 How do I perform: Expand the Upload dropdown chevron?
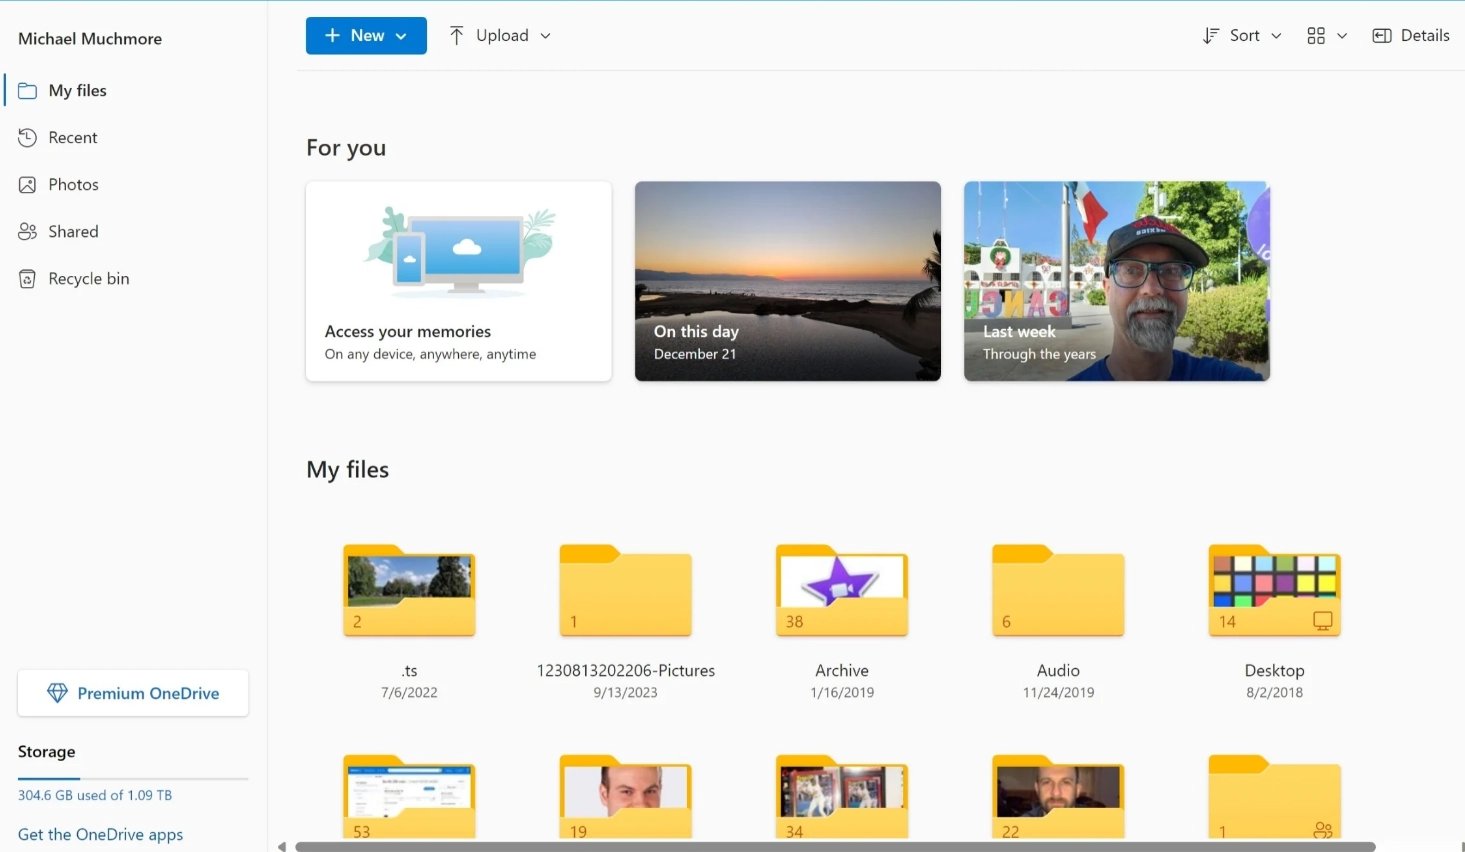[545, 36]
